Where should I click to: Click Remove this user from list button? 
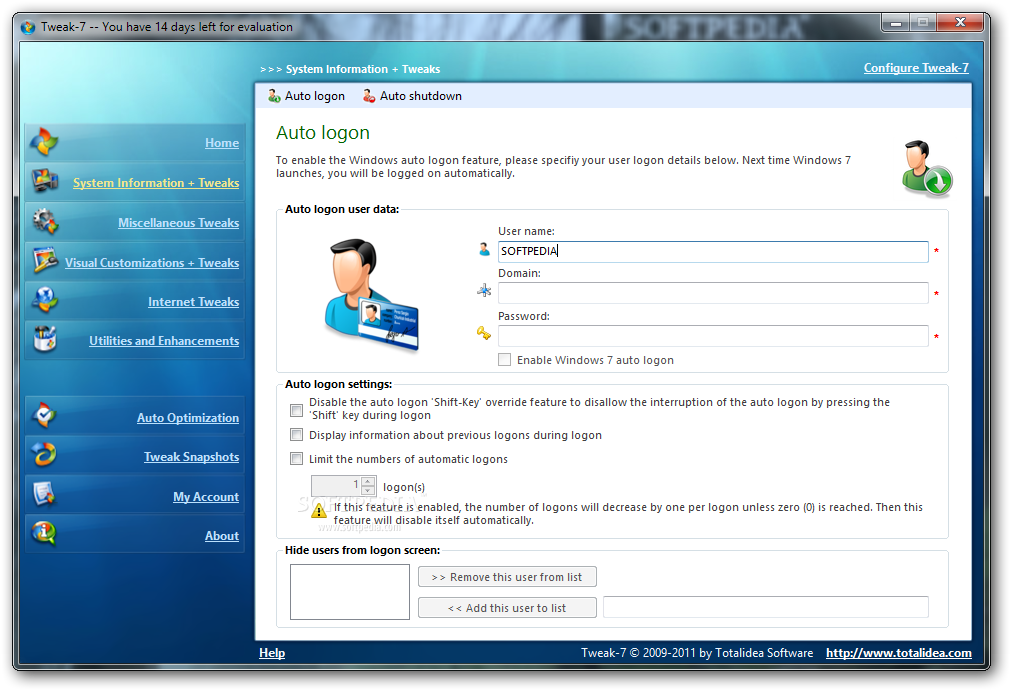click(507, 577)
